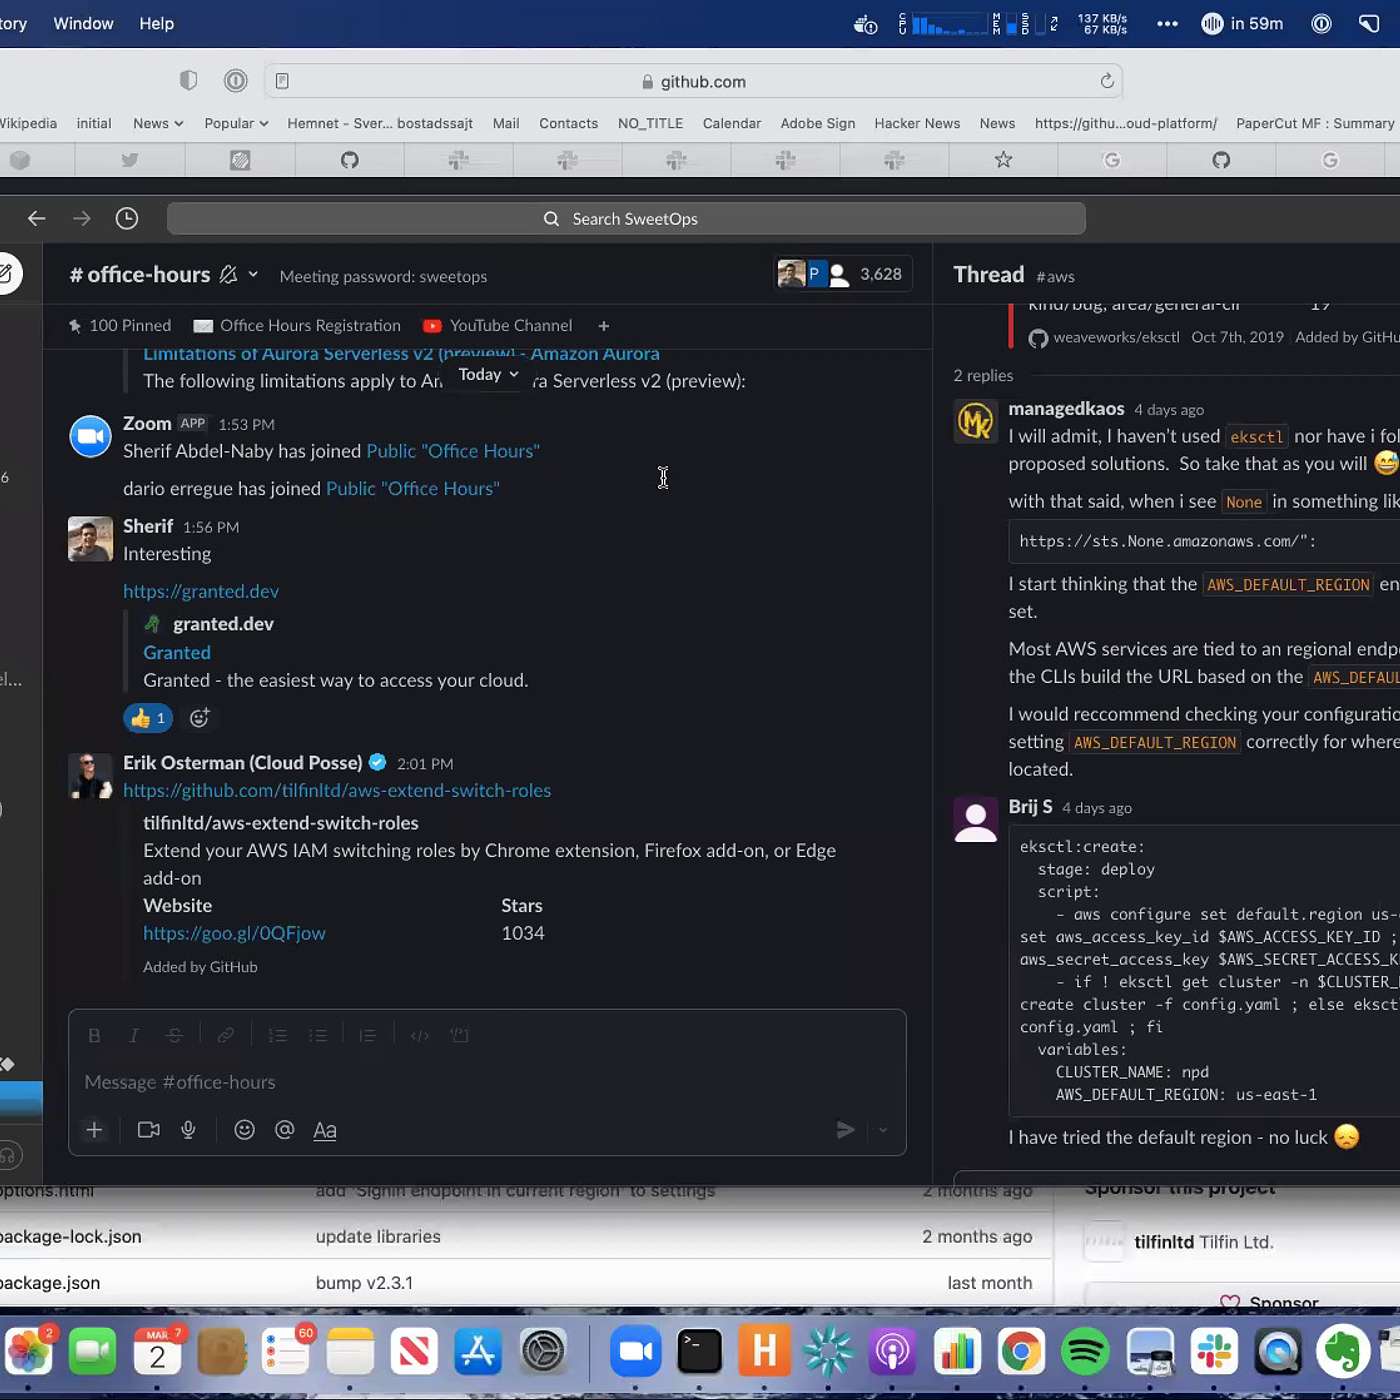Viewport: 1400px width, 1400px height.
Task: Open the Today date jump dropdown
Action: tap(488, 374)
